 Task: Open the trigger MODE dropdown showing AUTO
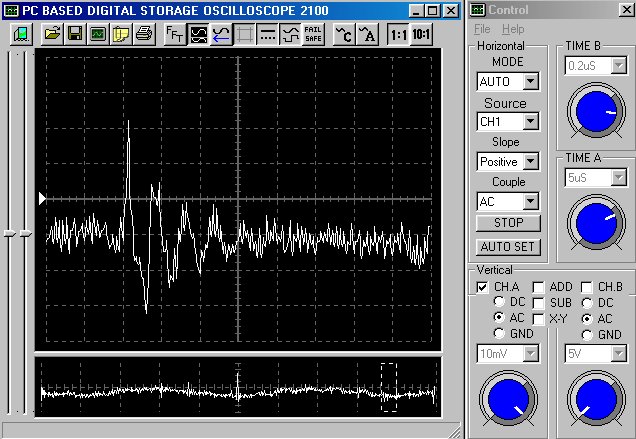pyautogui.click(x=530, y=81)
